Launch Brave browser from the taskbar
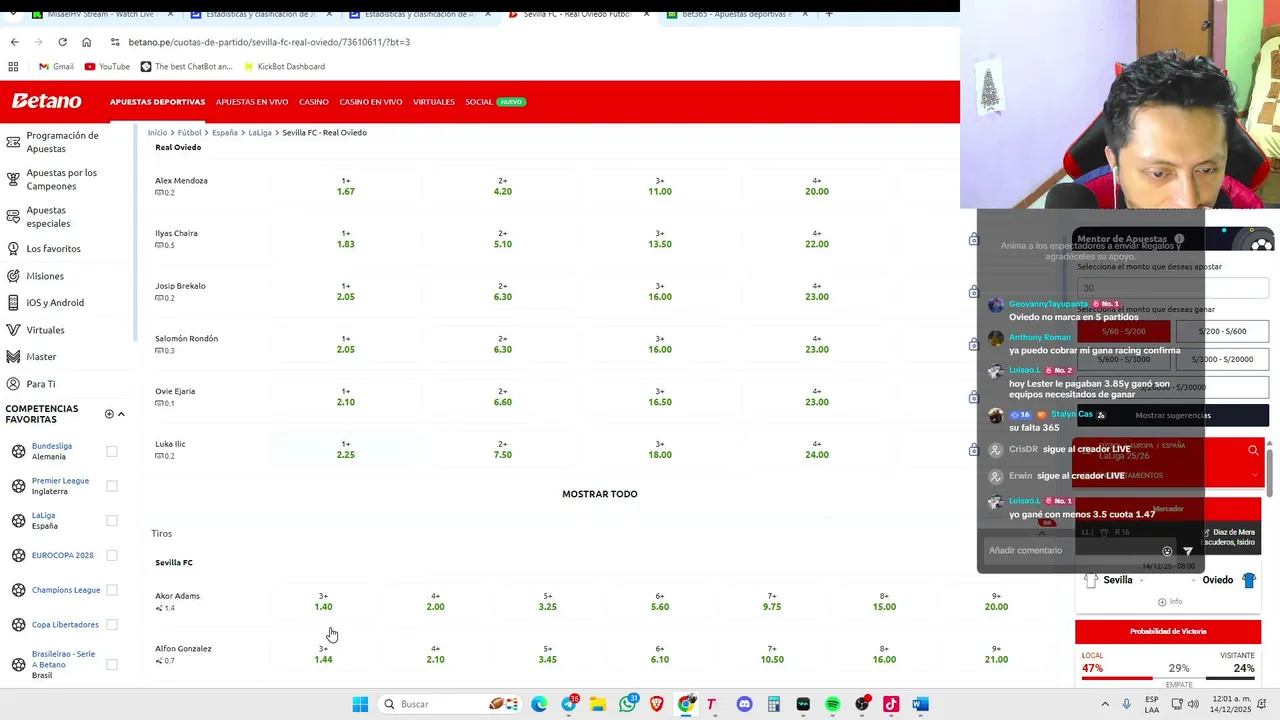The image size is (1280, 720). pyautogui.click(x=657, y=704)
